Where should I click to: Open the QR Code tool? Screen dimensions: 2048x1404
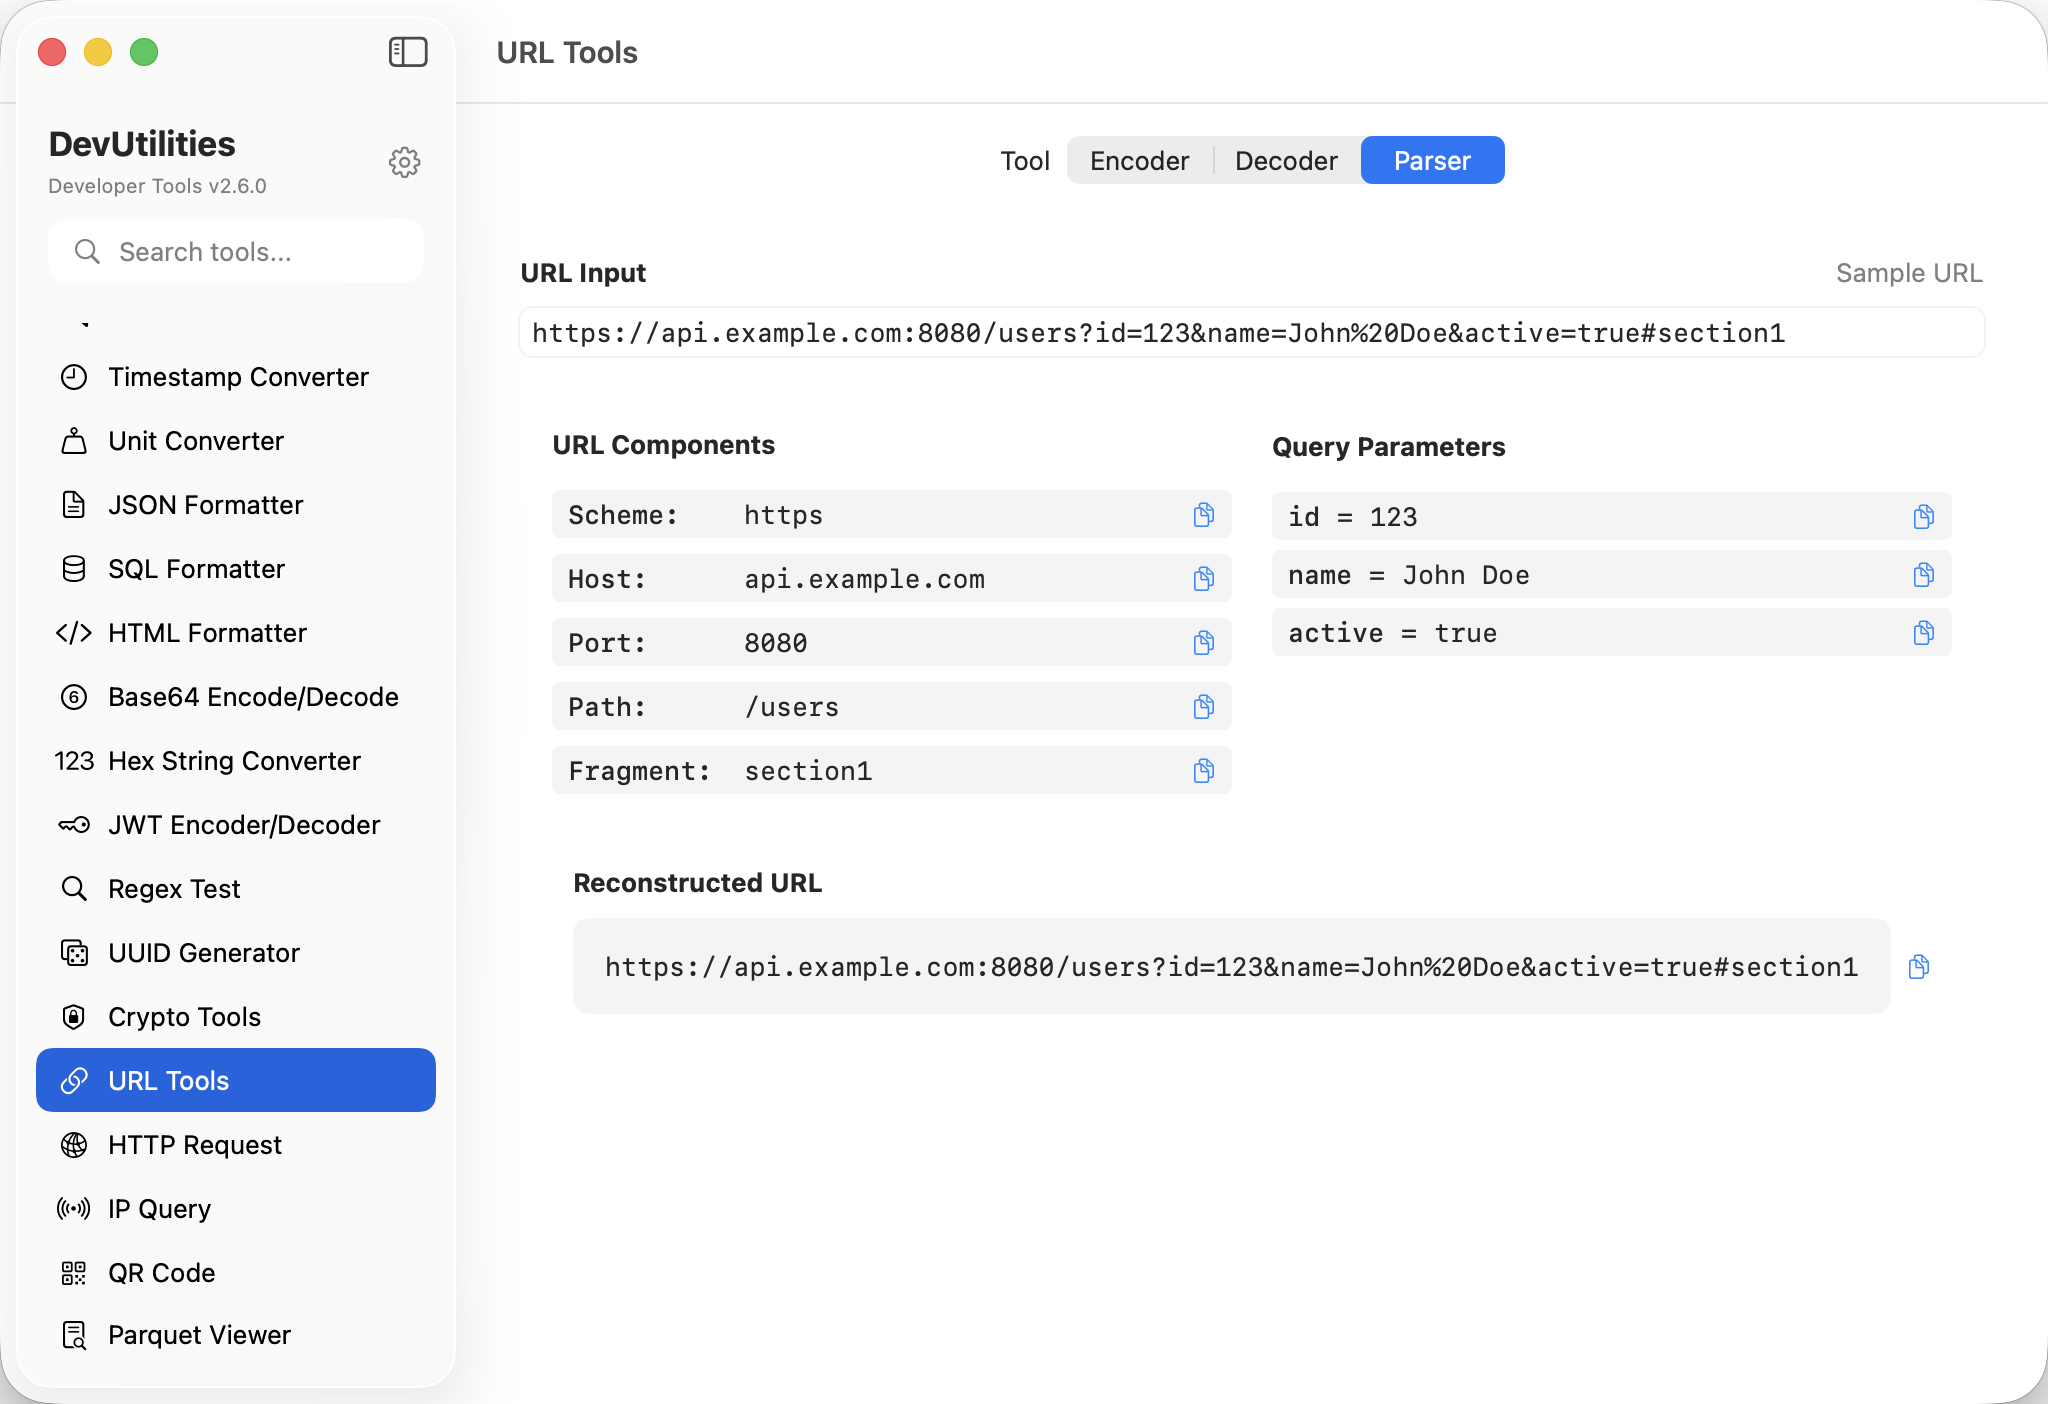tap(162, 1273)
